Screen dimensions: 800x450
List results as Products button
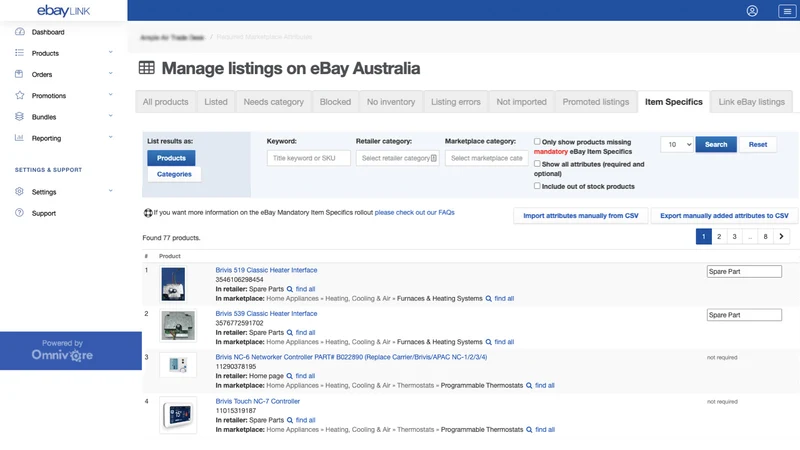click(171, 158)
